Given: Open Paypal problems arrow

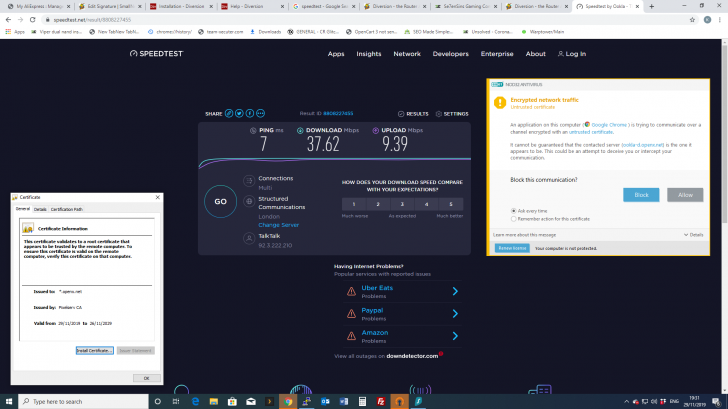Looking at the screenshot, I should pyautogui.click(x=455, y=314).
